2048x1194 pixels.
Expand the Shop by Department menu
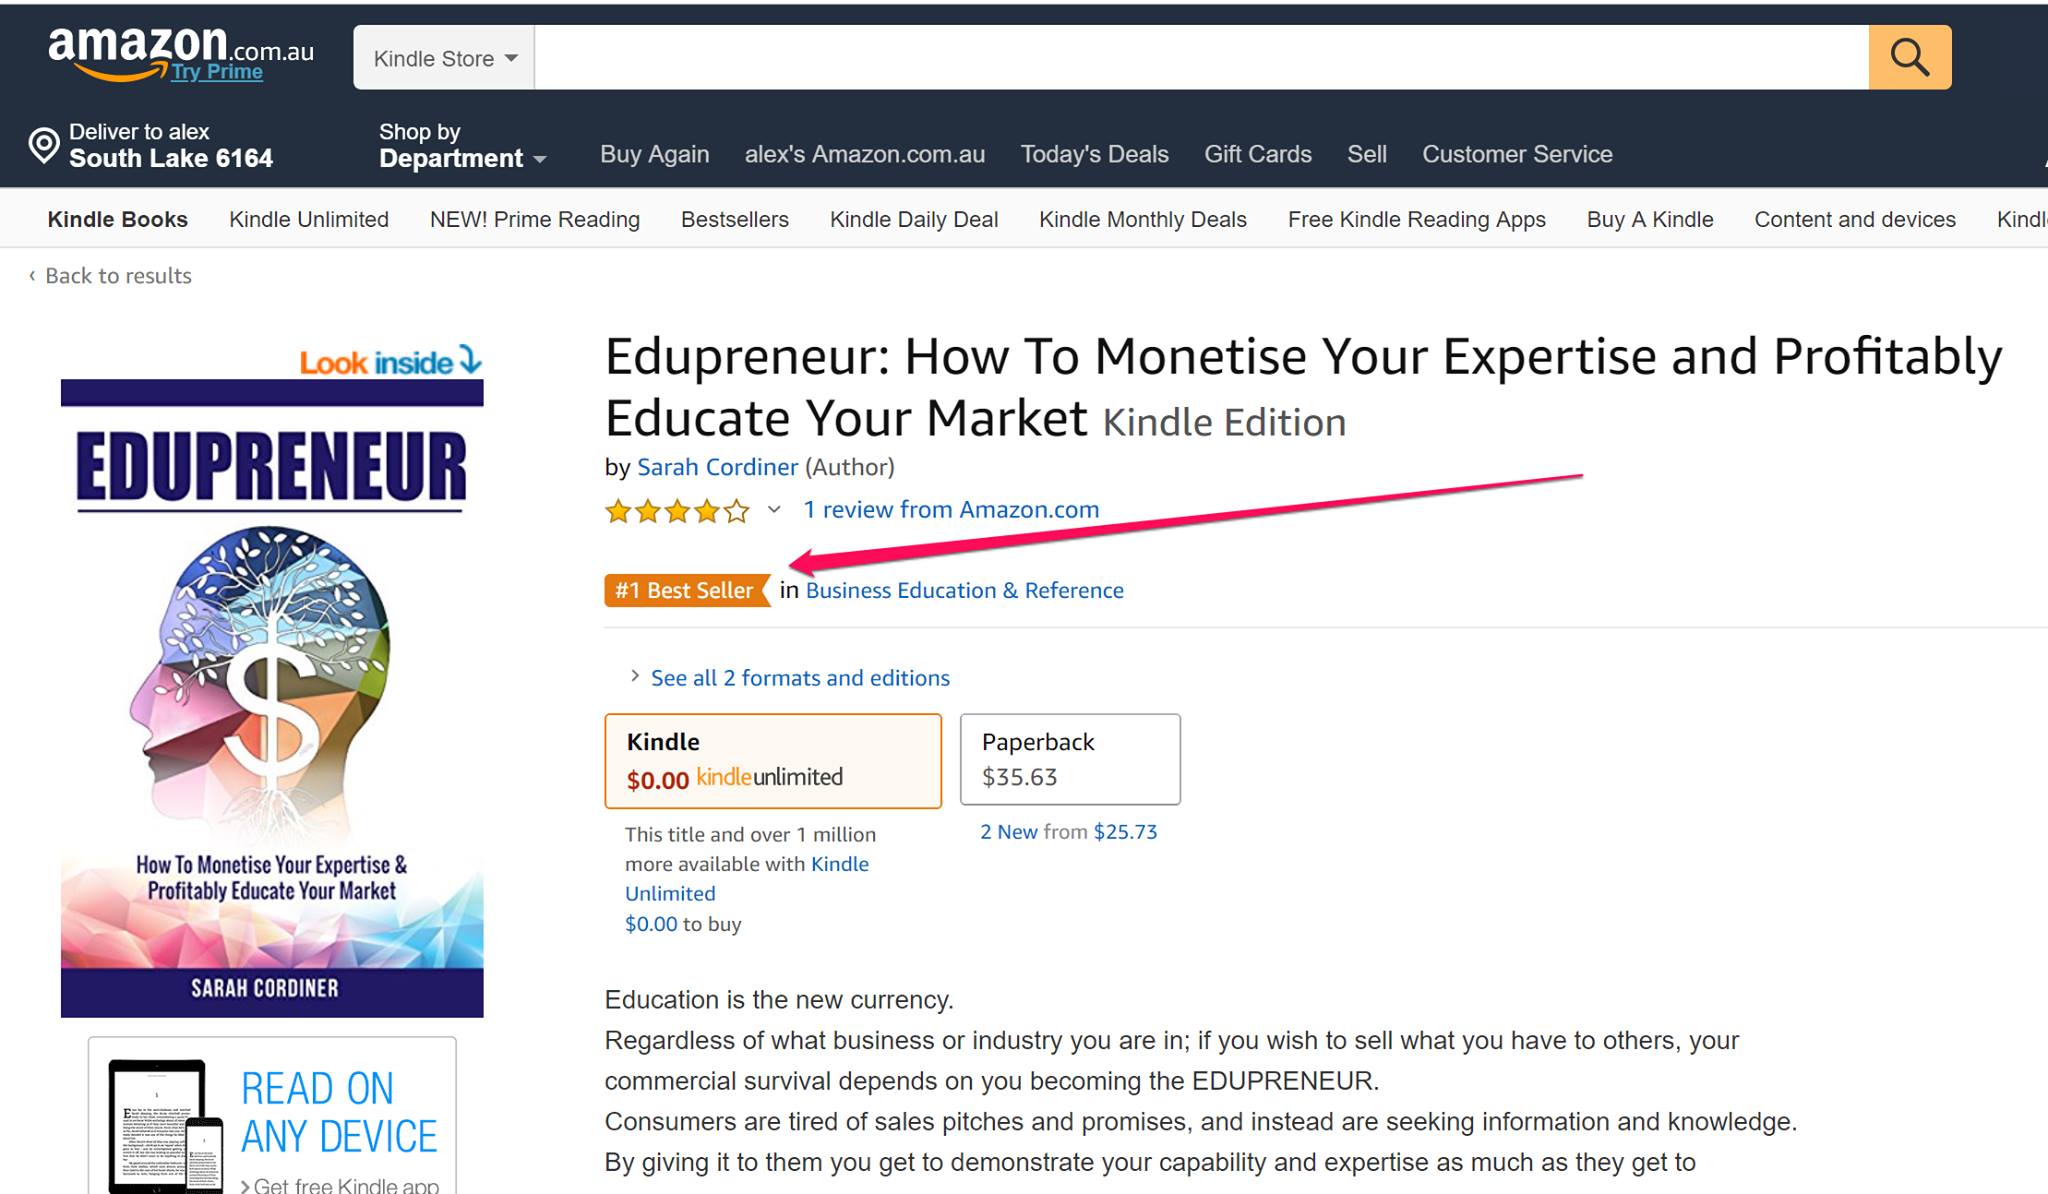462,146
